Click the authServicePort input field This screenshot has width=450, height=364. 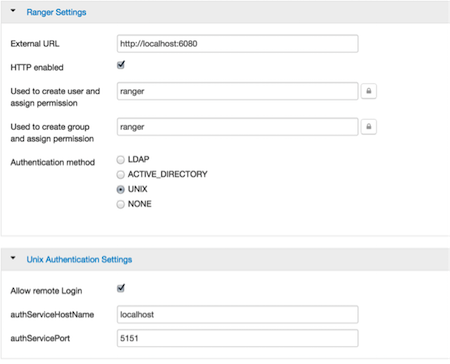(x=238, y=338)
